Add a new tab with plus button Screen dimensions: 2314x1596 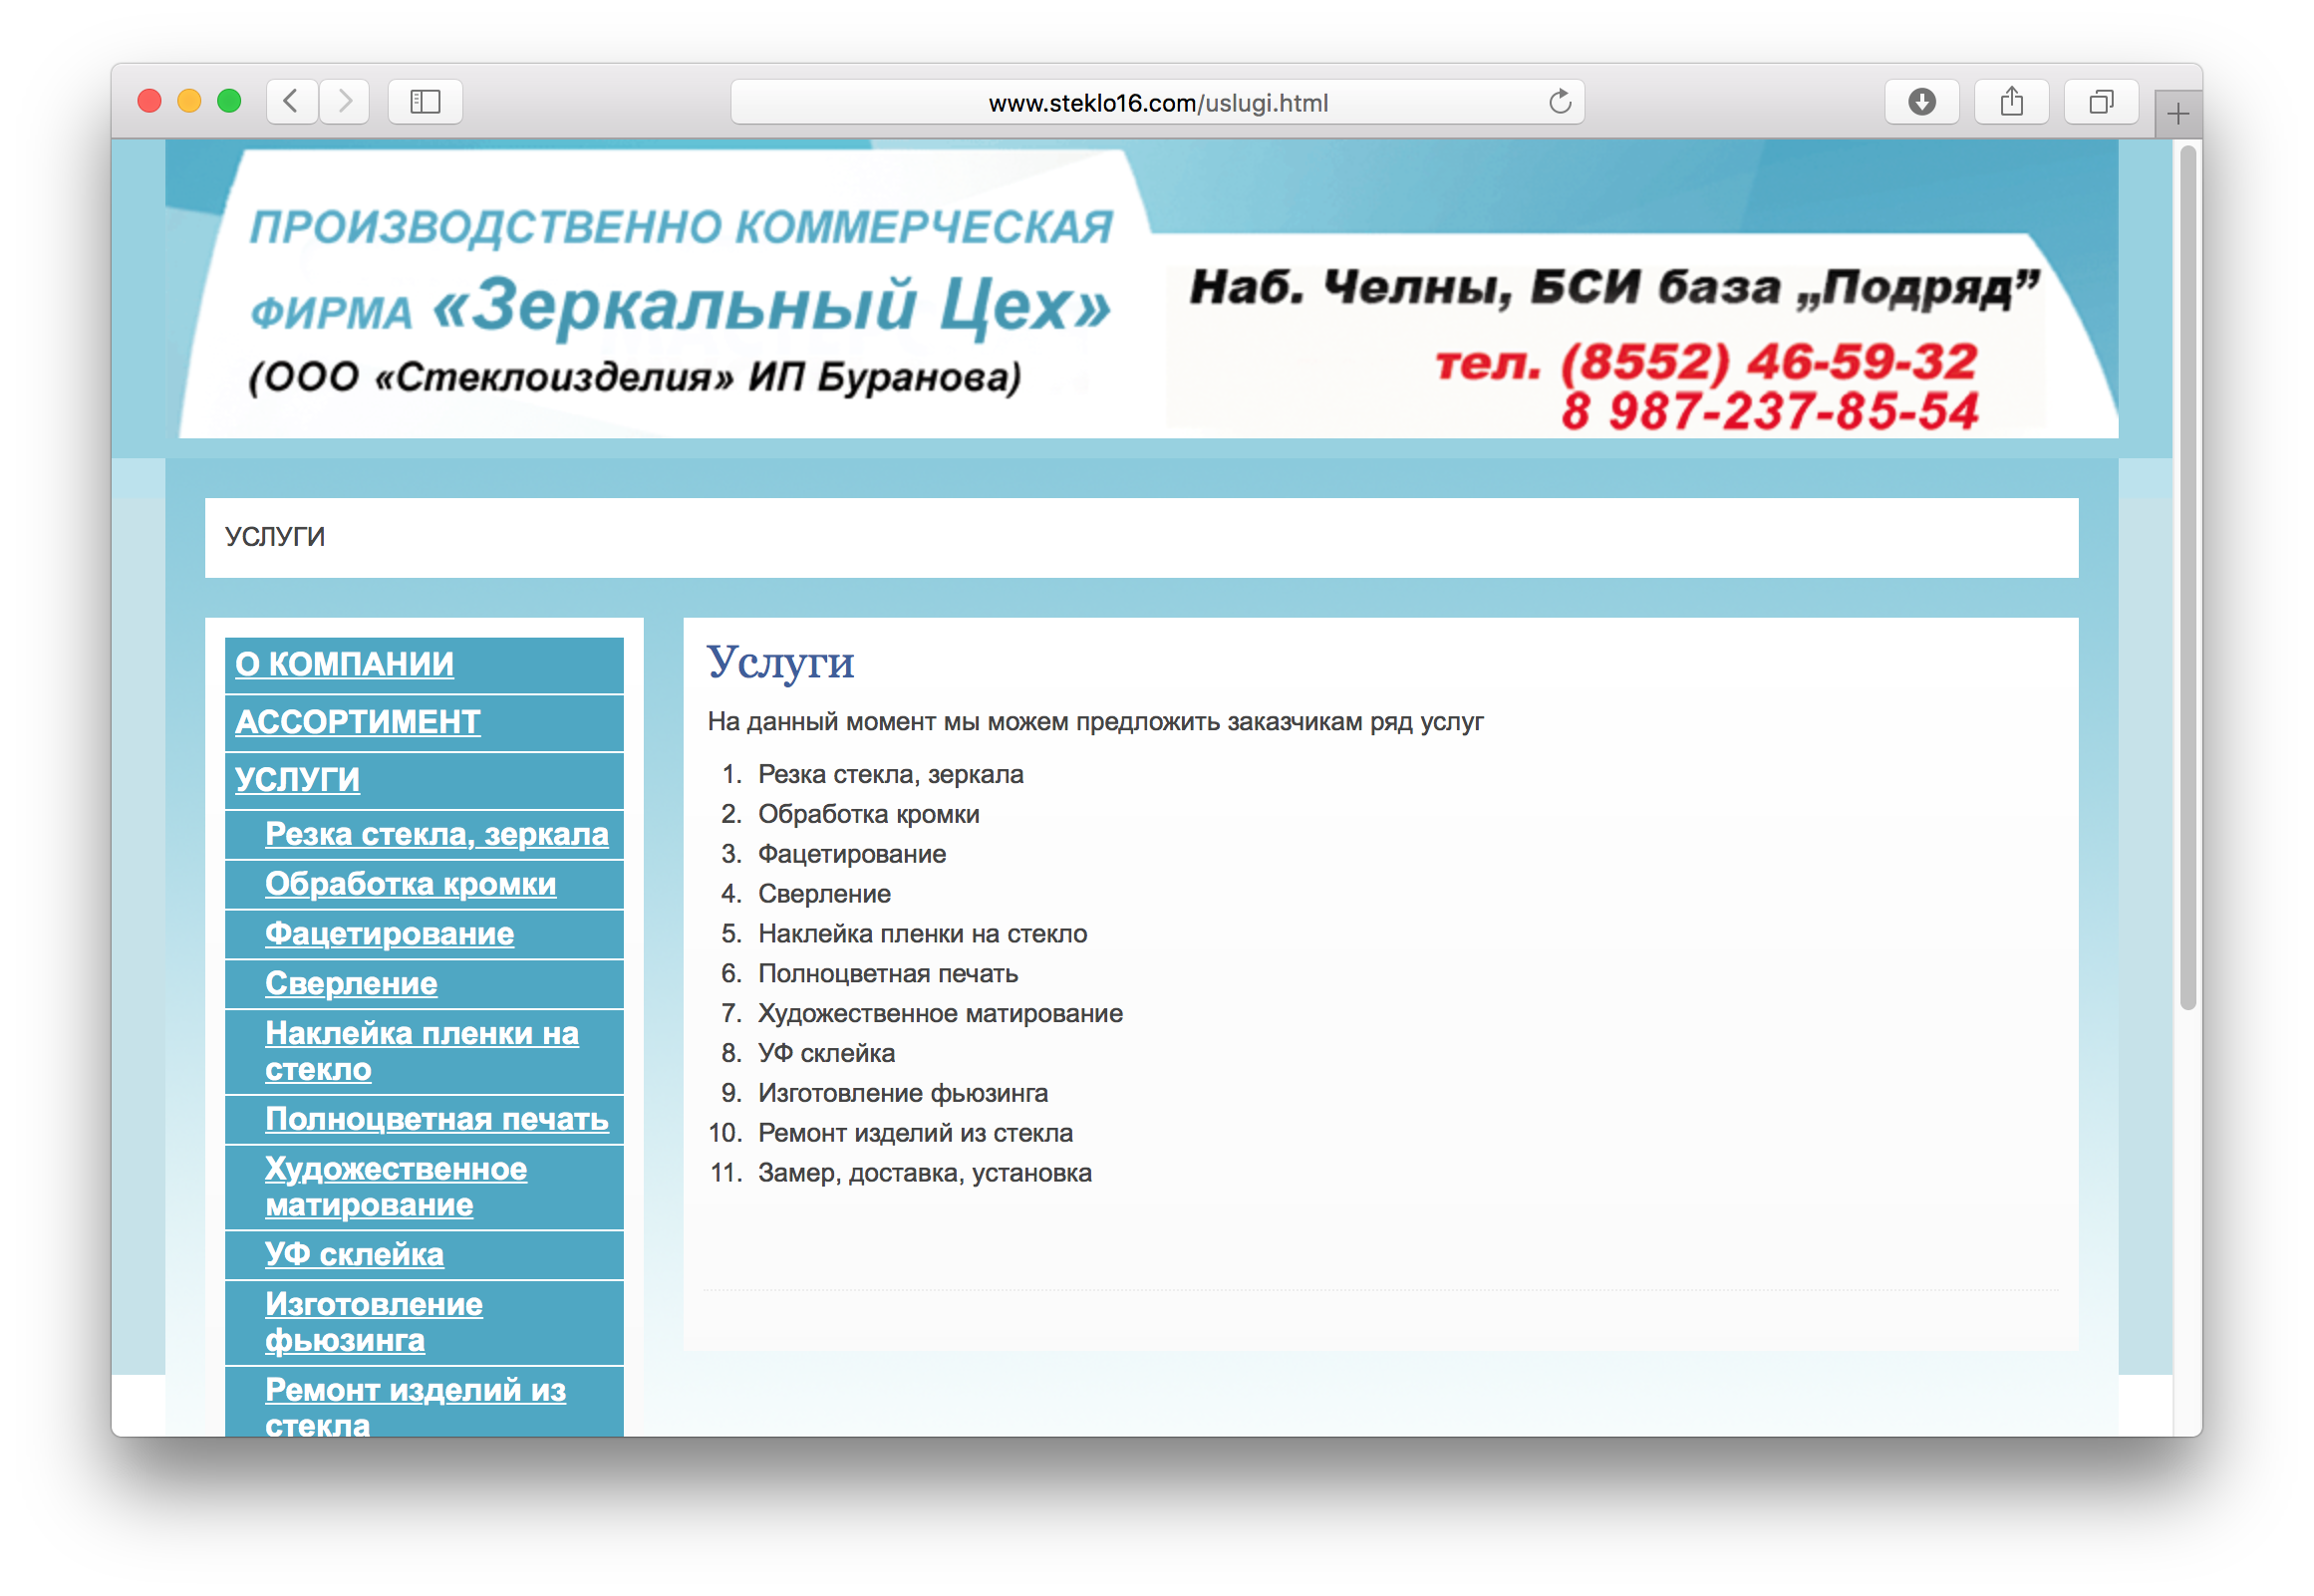point(2178,114)
